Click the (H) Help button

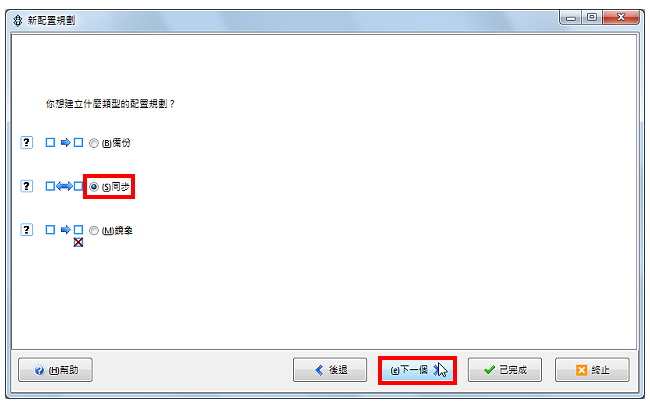(x=56, y=370)
